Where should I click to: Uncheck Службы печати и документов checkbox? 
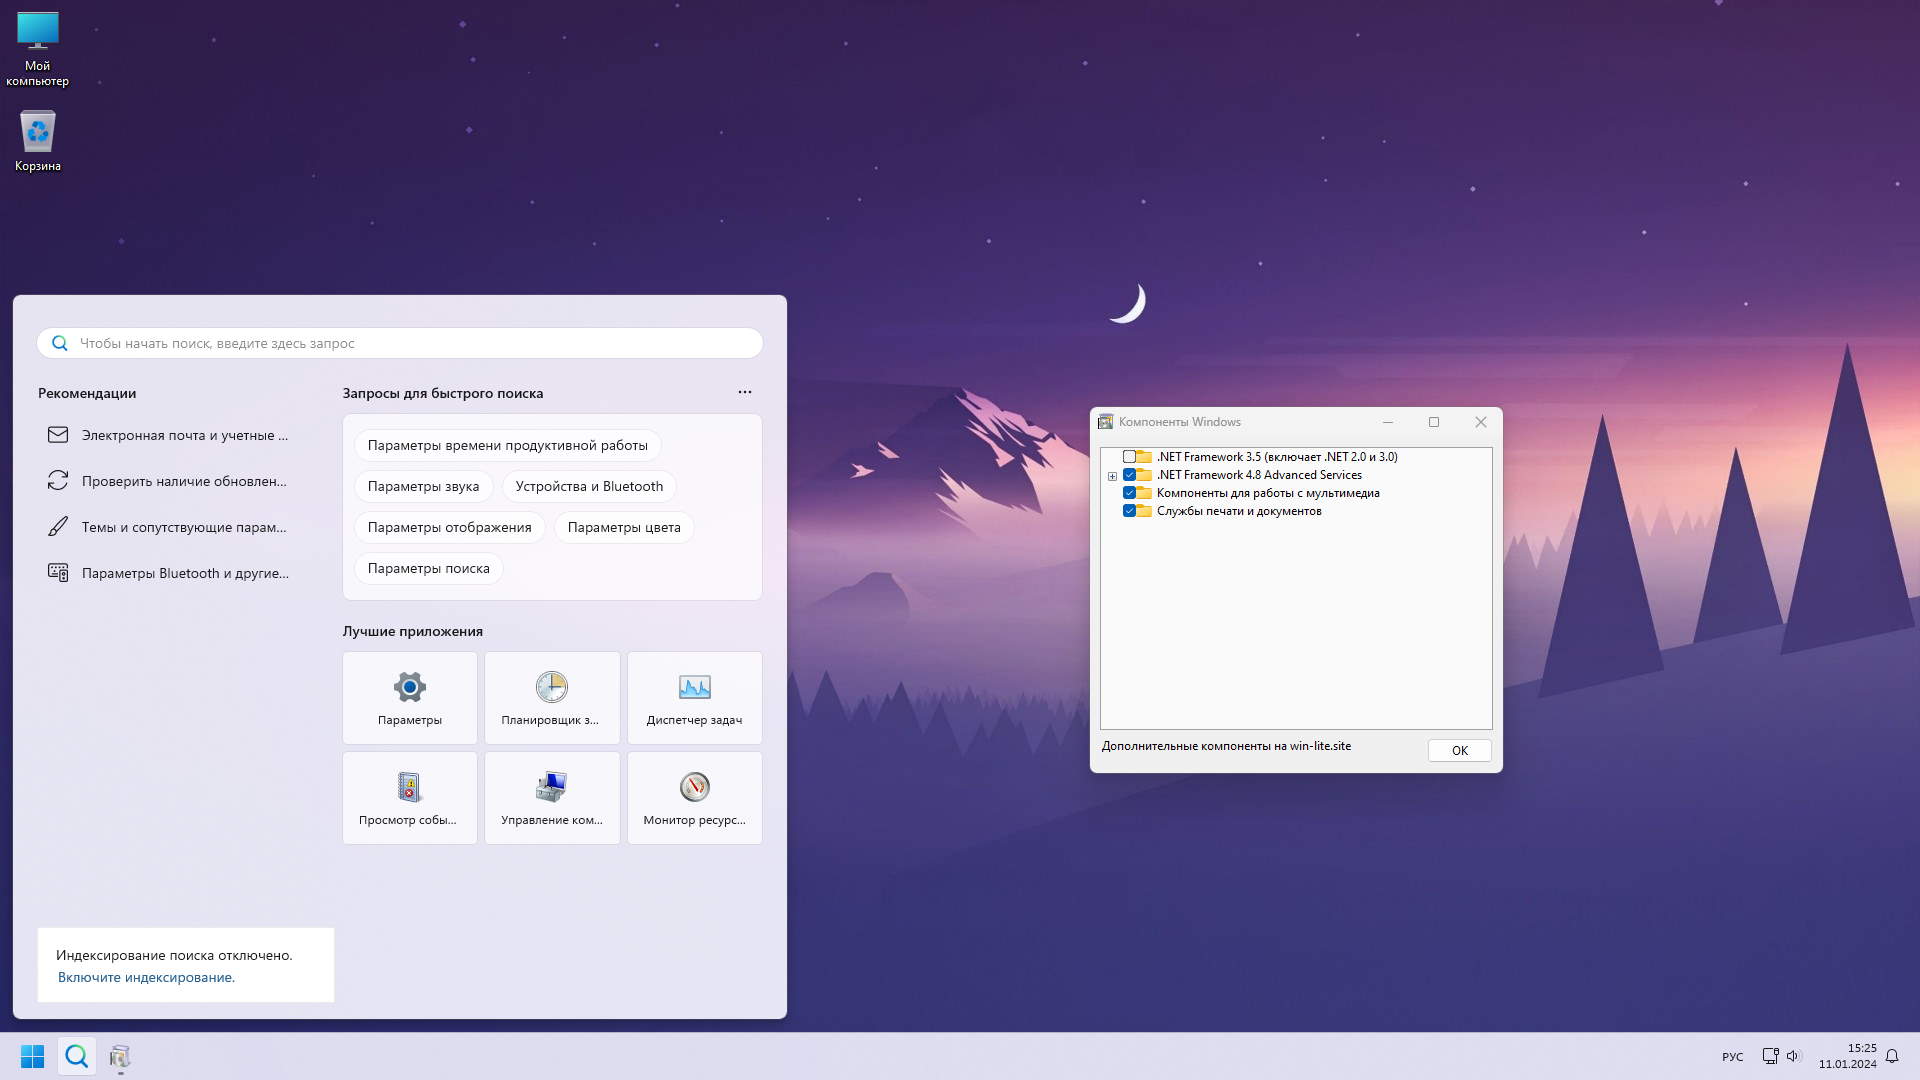click(x=1129, y=511)
